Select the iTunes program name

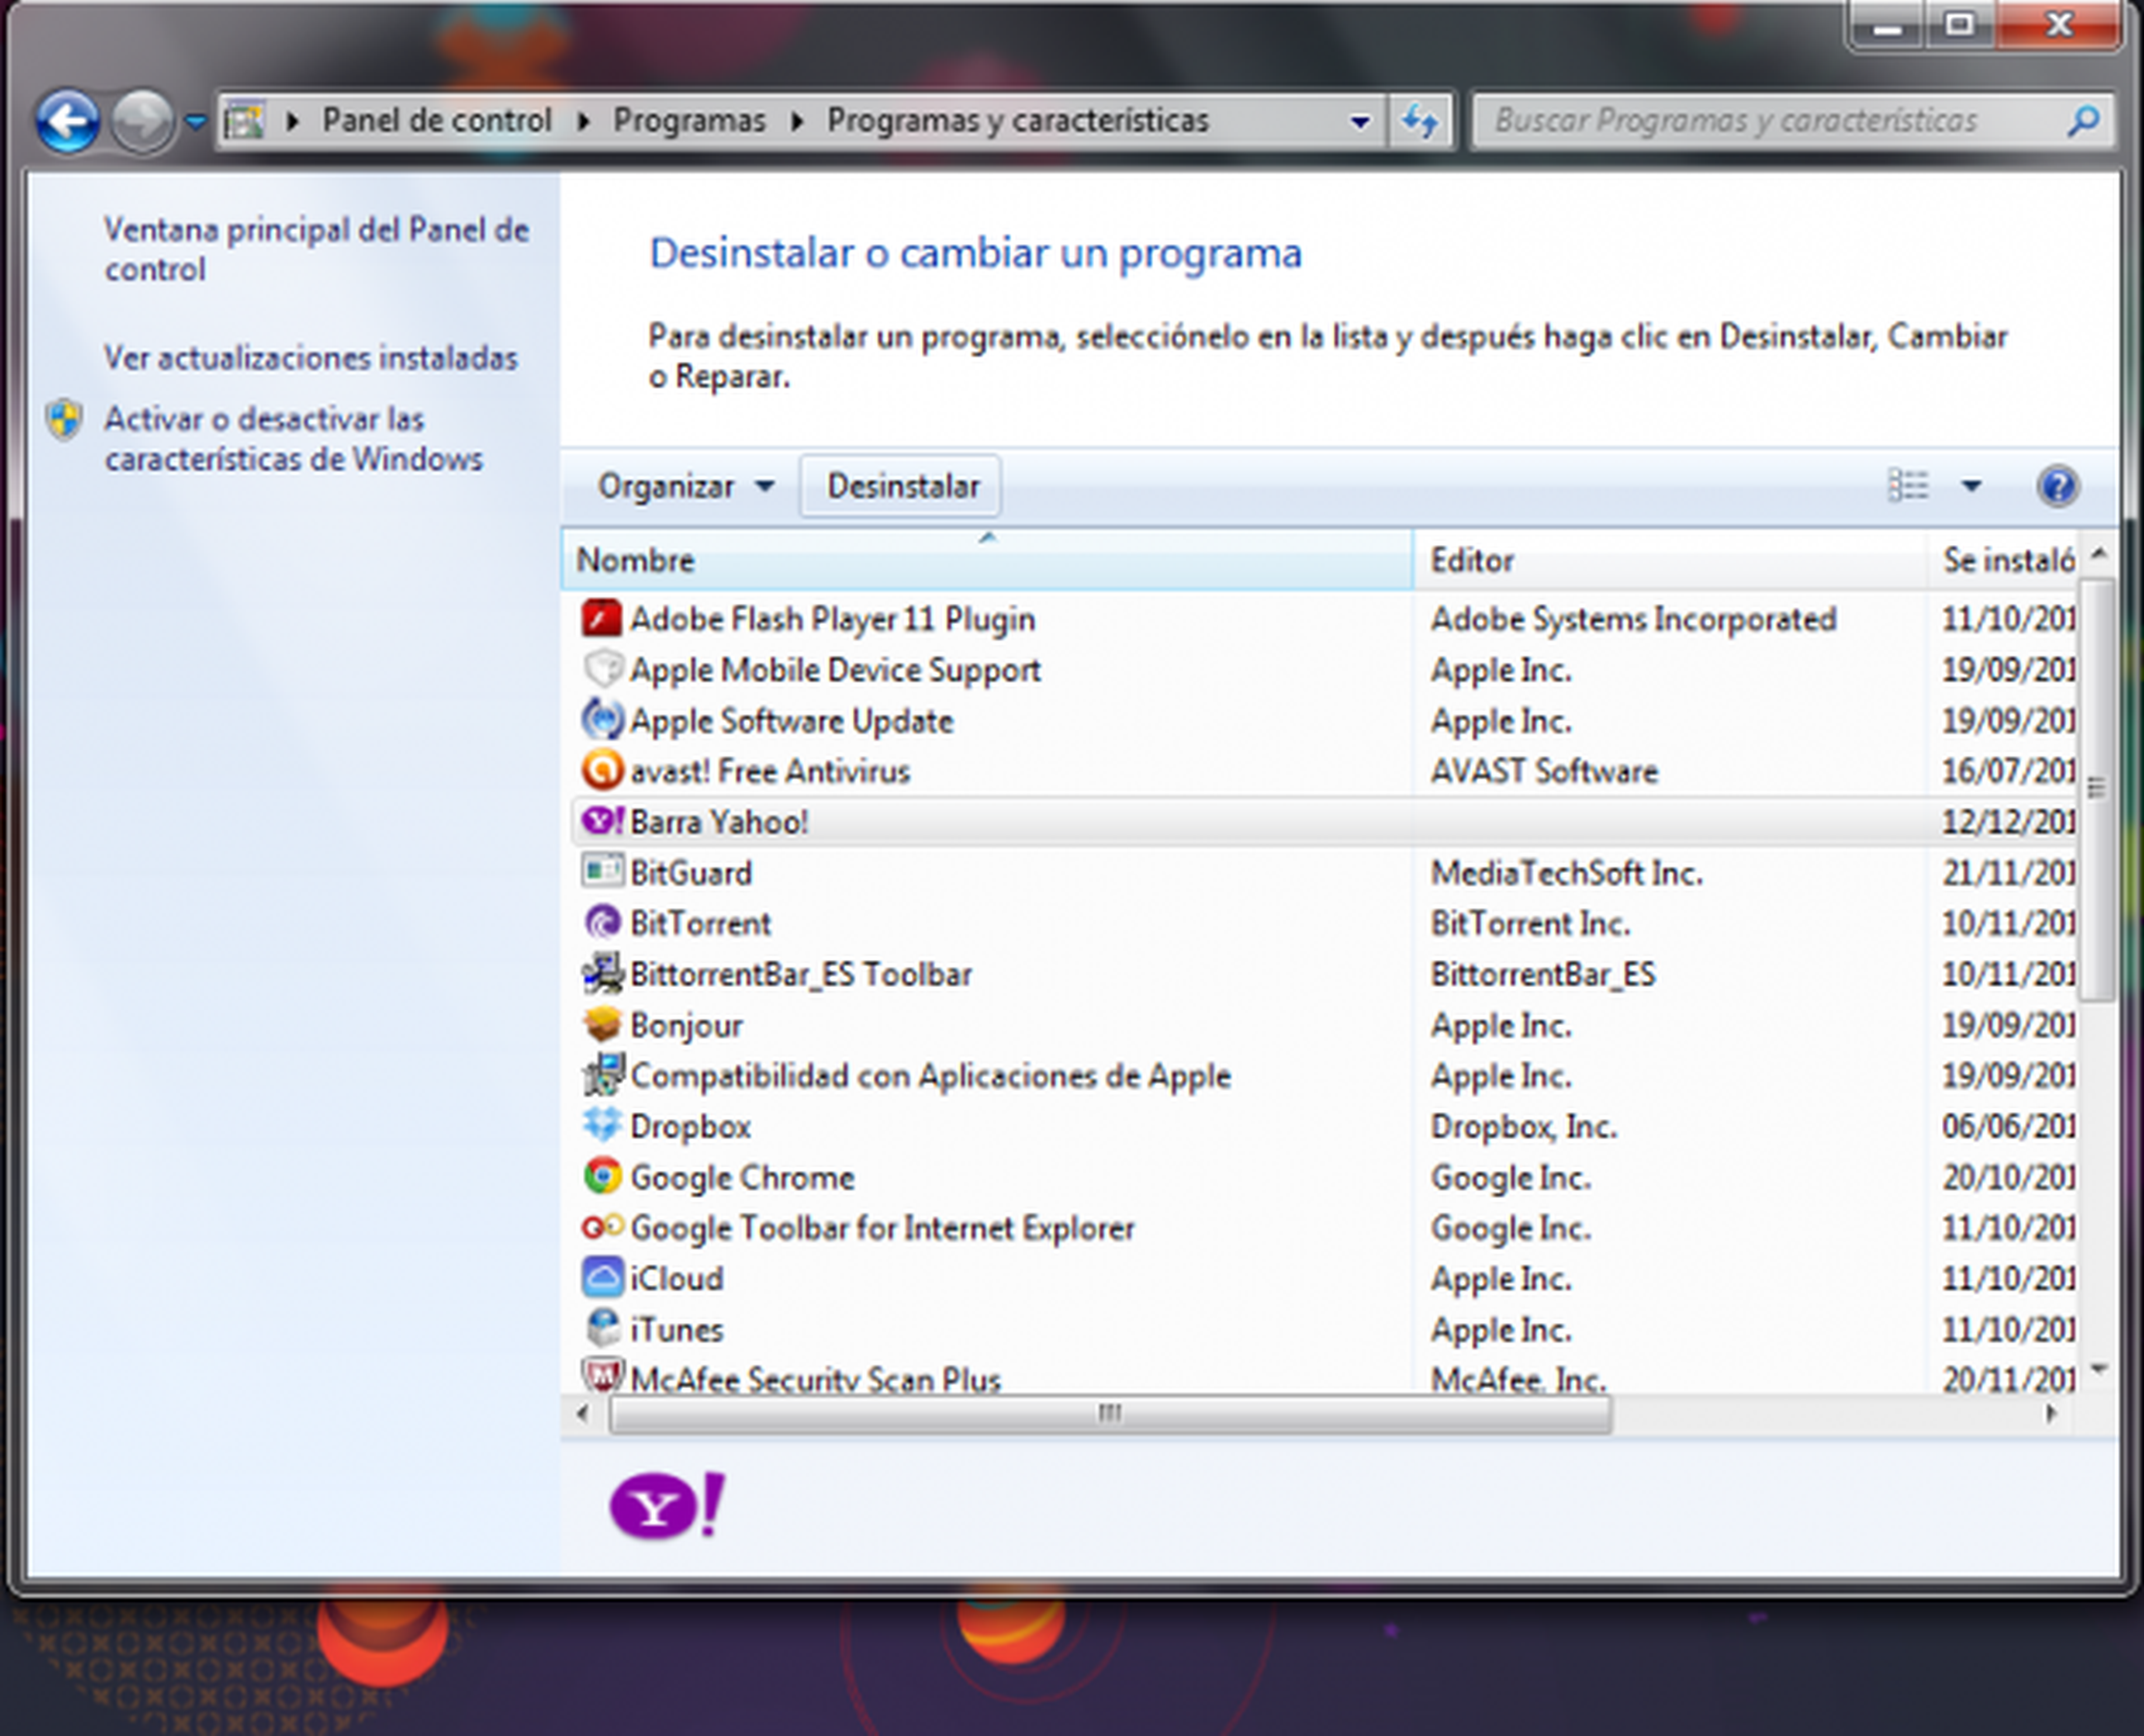[676, 1329]
